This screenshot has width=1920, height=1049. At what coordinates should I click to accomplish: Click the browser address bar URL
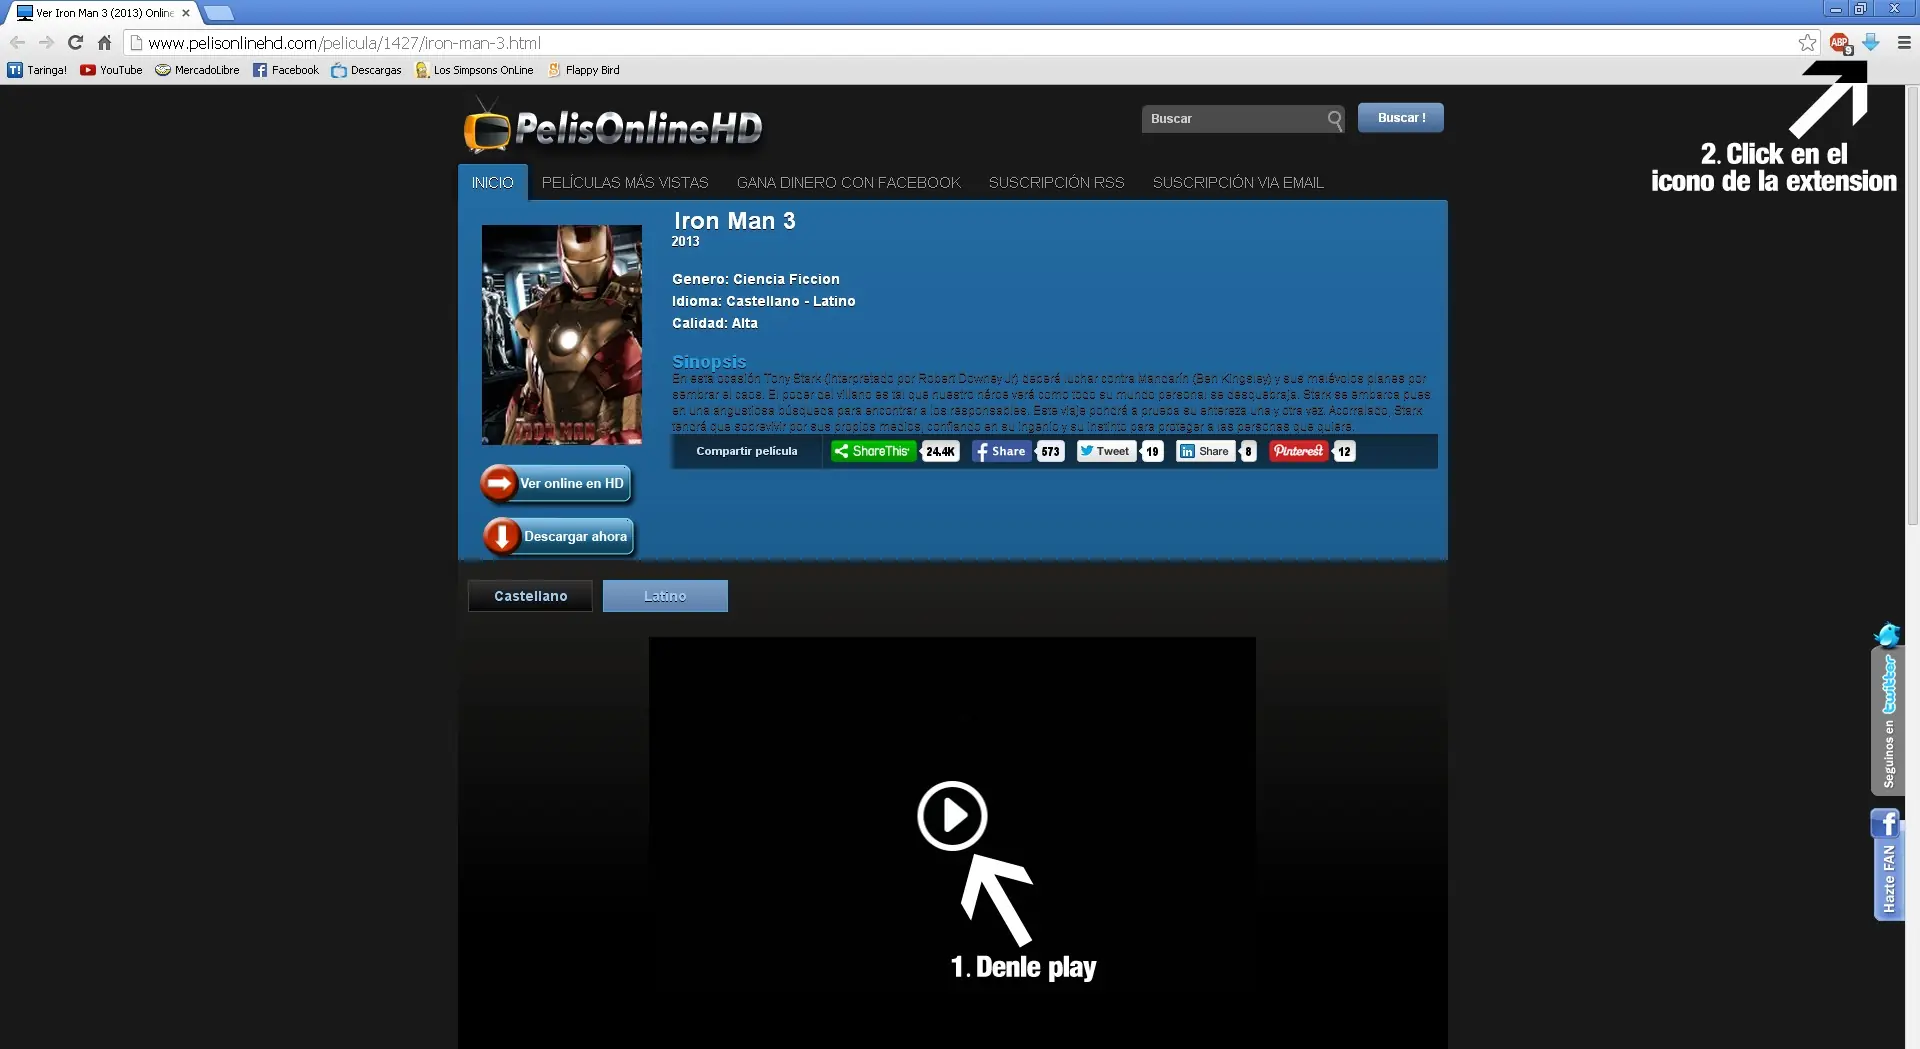click(x=344, y=43)
